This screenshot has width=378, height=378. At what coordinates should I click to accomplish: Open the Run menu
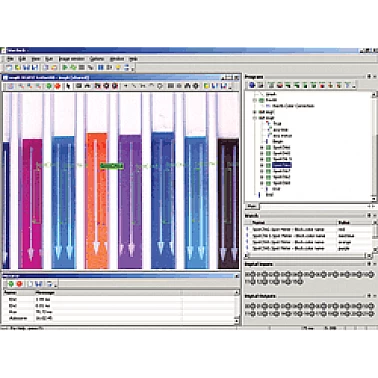coord(49,59)
